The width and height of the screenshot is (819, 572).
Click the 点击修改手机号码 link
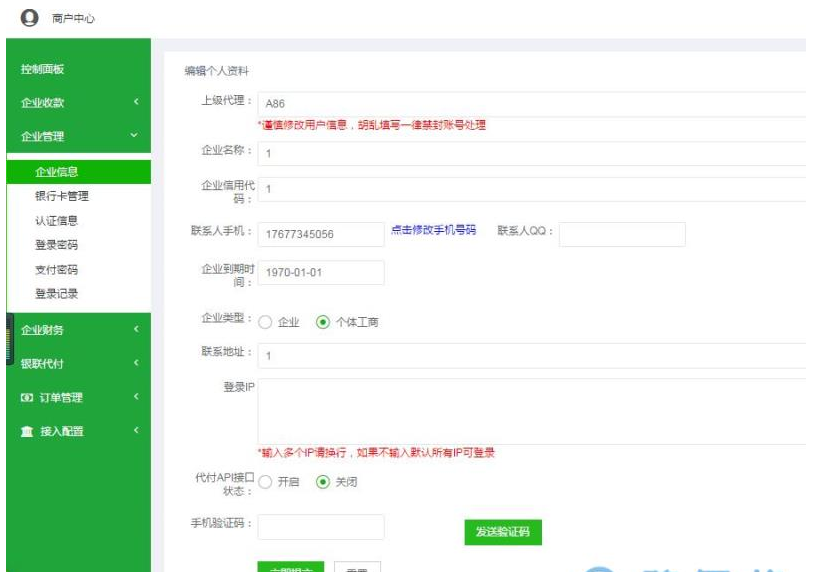coord(433,230)
